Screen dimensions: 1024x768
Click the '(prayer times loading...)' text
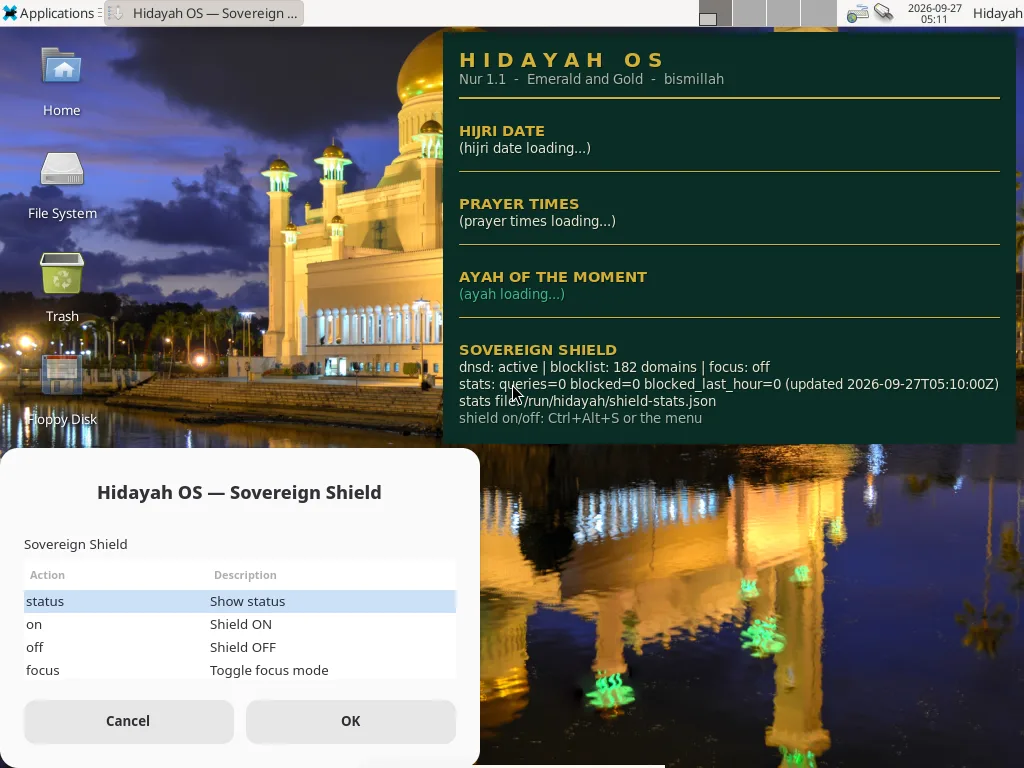click(x=537, y=221)
